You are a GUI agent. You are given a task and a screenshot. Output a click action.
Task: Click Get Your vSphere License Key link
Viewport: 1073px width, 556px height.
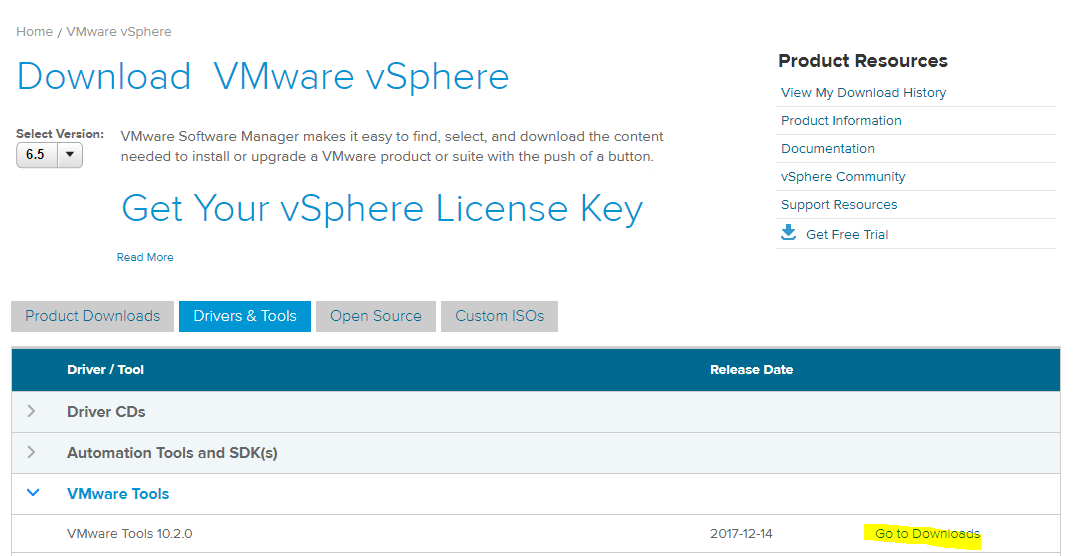pos(382,209)
